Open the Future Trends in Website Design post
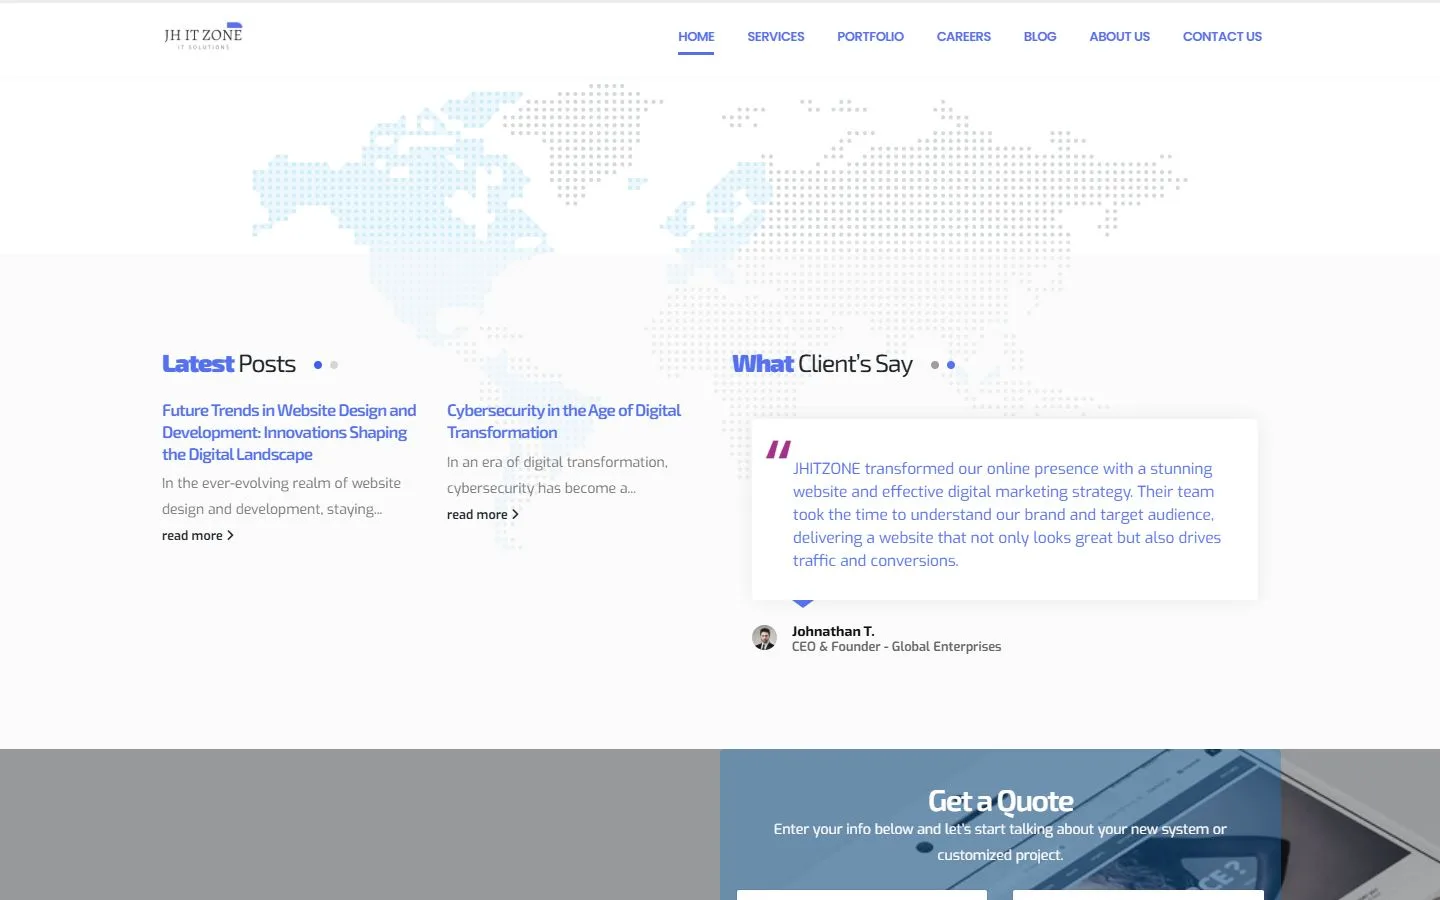This screenshot has height=900, width=1440. 289,432
